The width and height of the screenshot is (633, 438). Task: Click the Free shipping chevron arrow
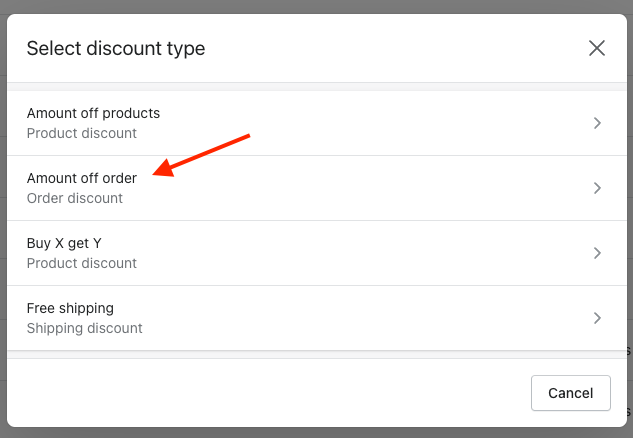pos(597,318)
